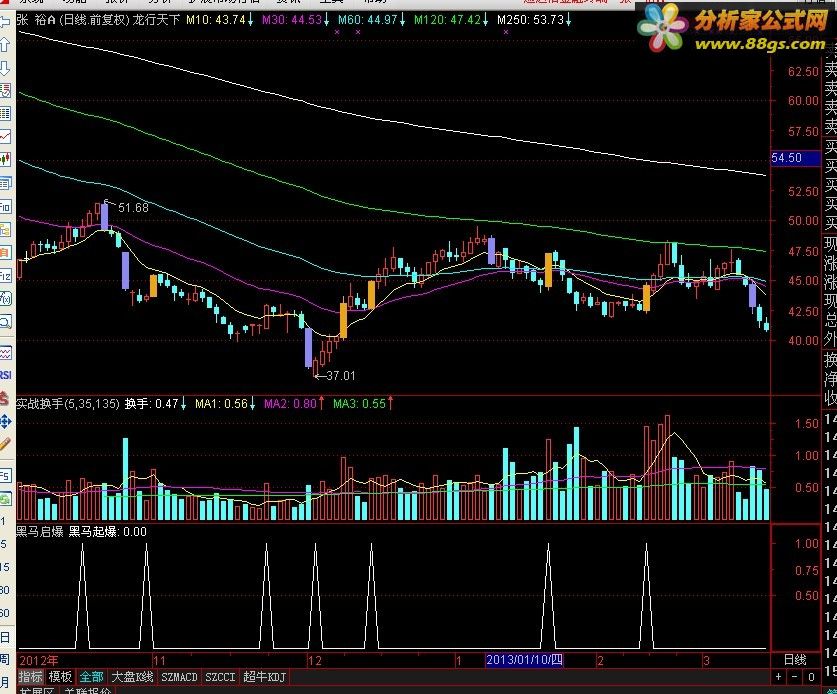Click the F12 icon in left toolbar
The width and height of the screenshot is (837, 694).
point(5,276)
